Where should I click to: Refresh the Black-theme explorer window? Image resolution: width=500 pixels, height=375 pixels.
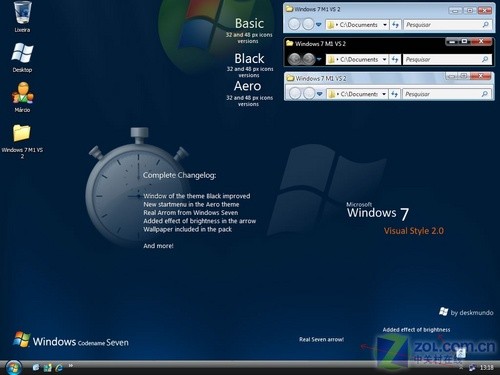[395, 59]
